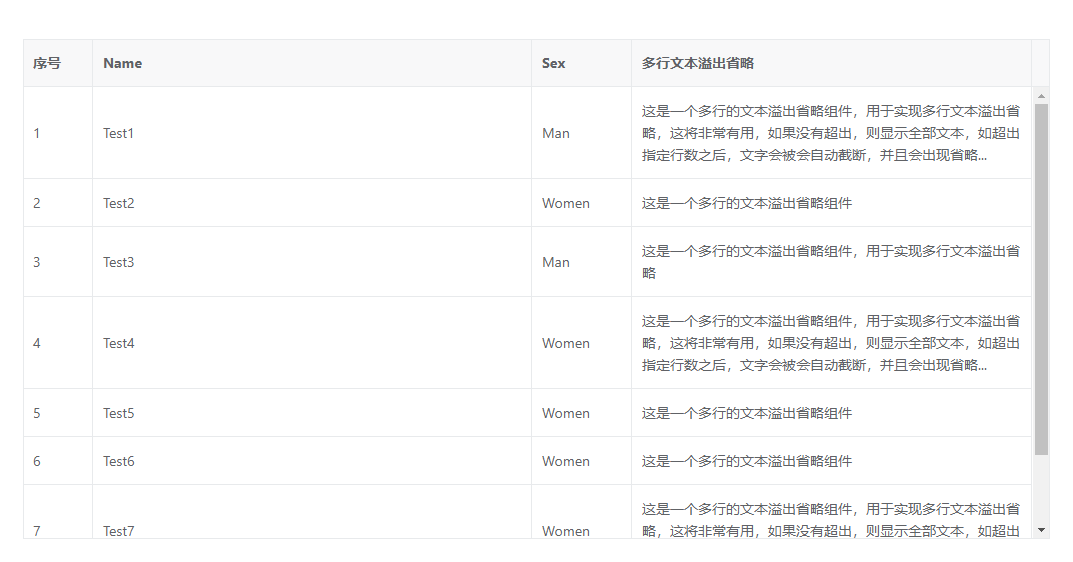Click the Test3 name cell

(x=312, y=262)
